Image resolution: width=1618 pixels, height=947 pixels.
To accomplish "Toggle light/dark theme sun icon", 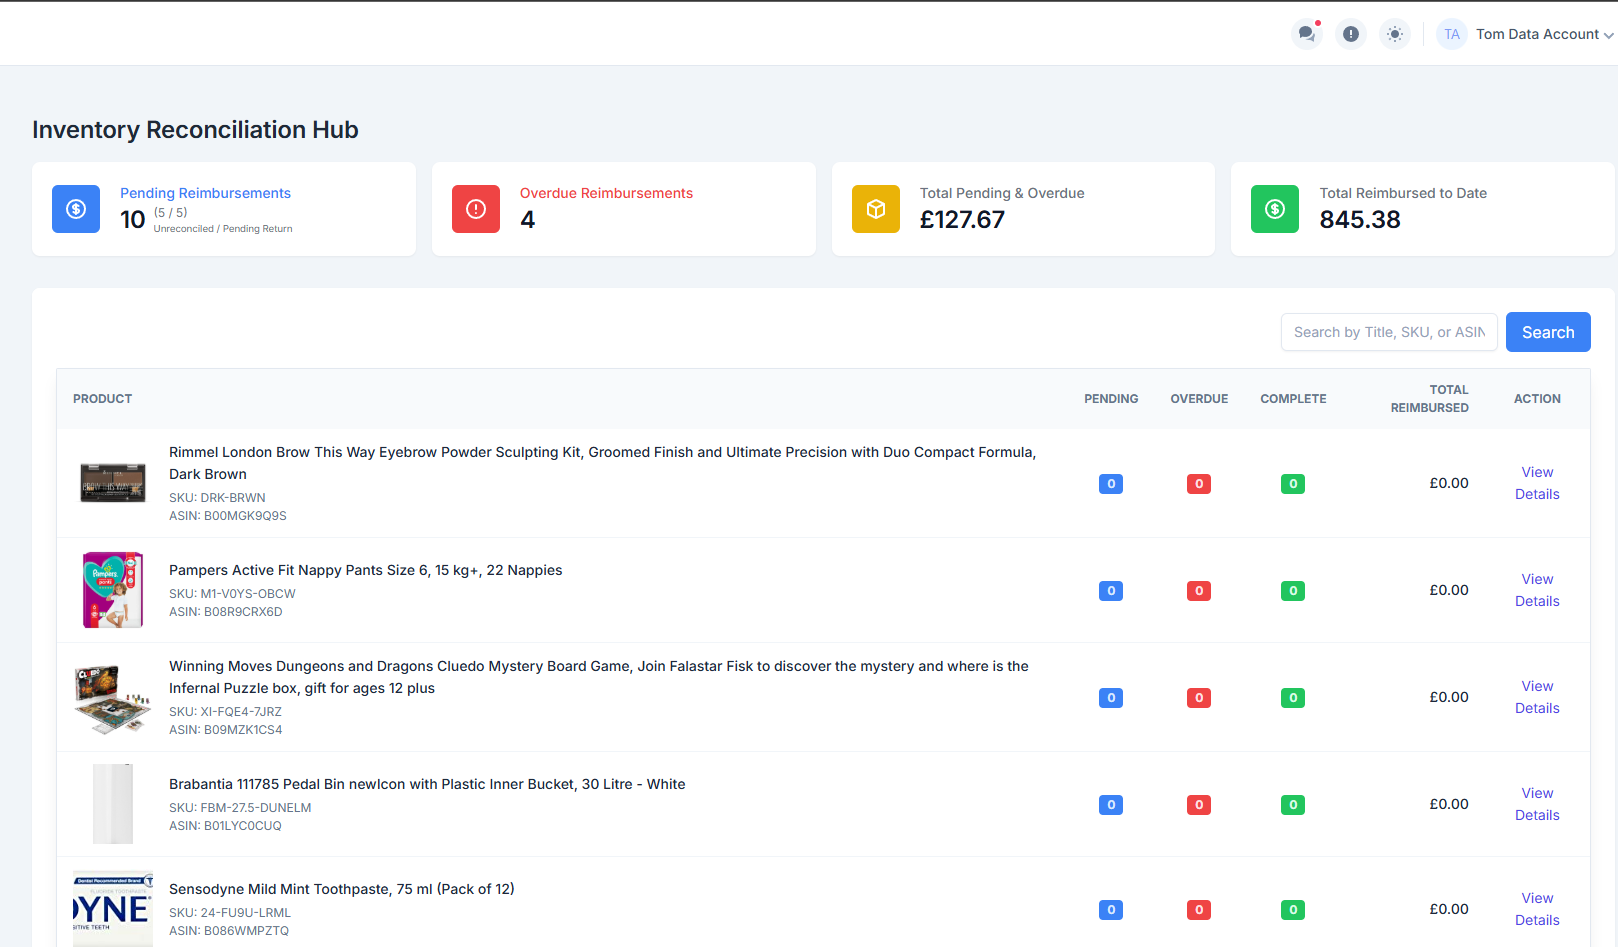I will pos(1395,34).
